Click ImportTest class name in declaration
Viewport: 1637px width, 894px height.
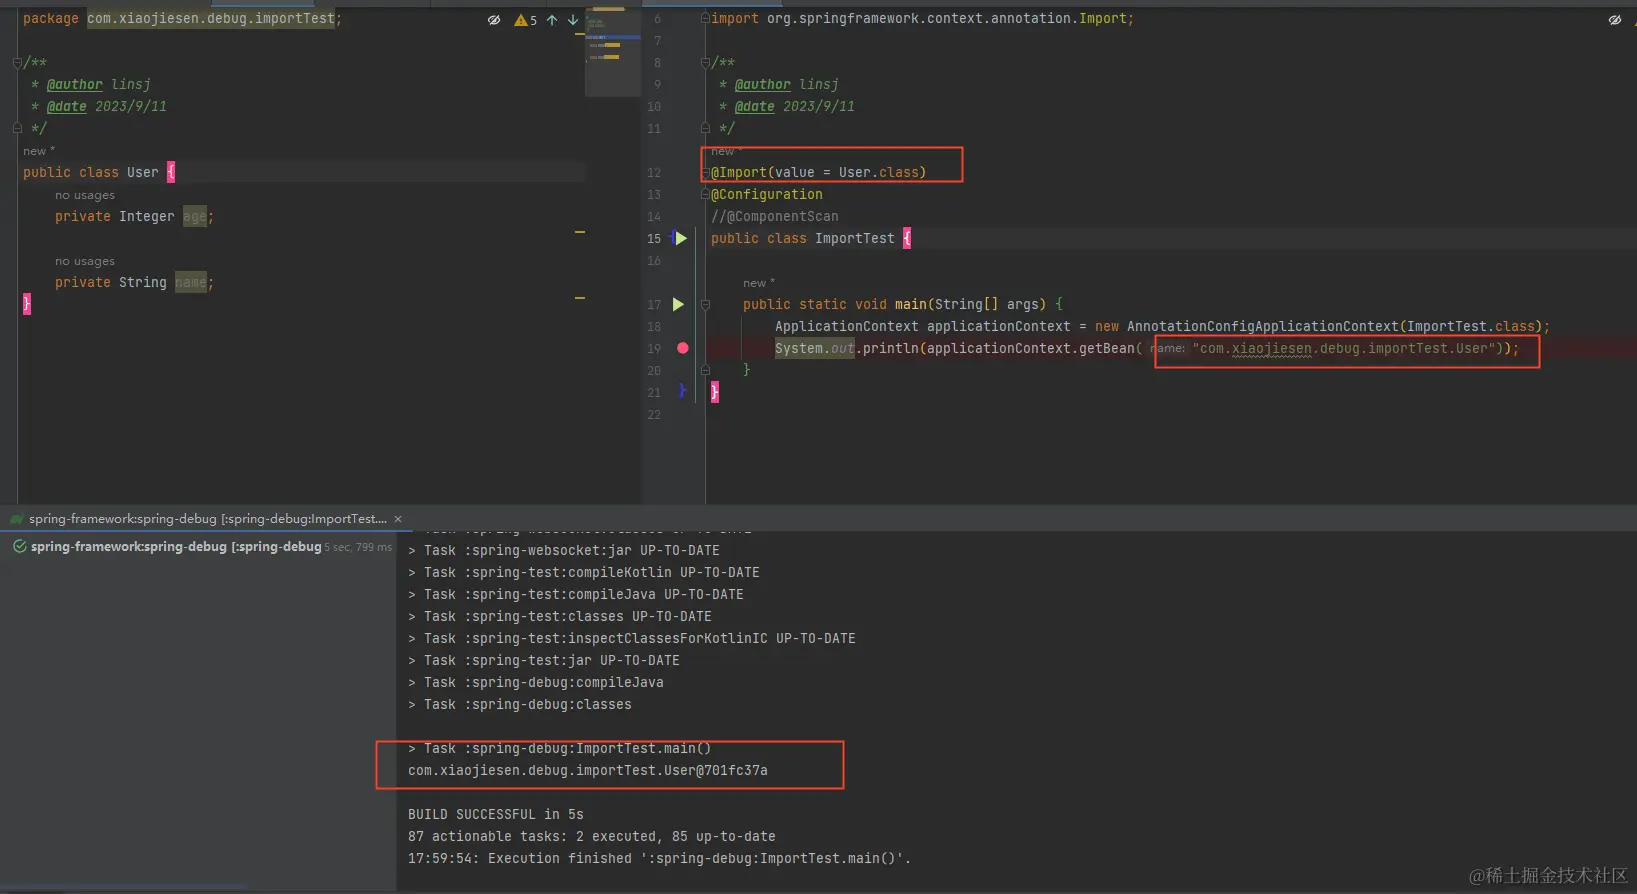click(855, 238)
